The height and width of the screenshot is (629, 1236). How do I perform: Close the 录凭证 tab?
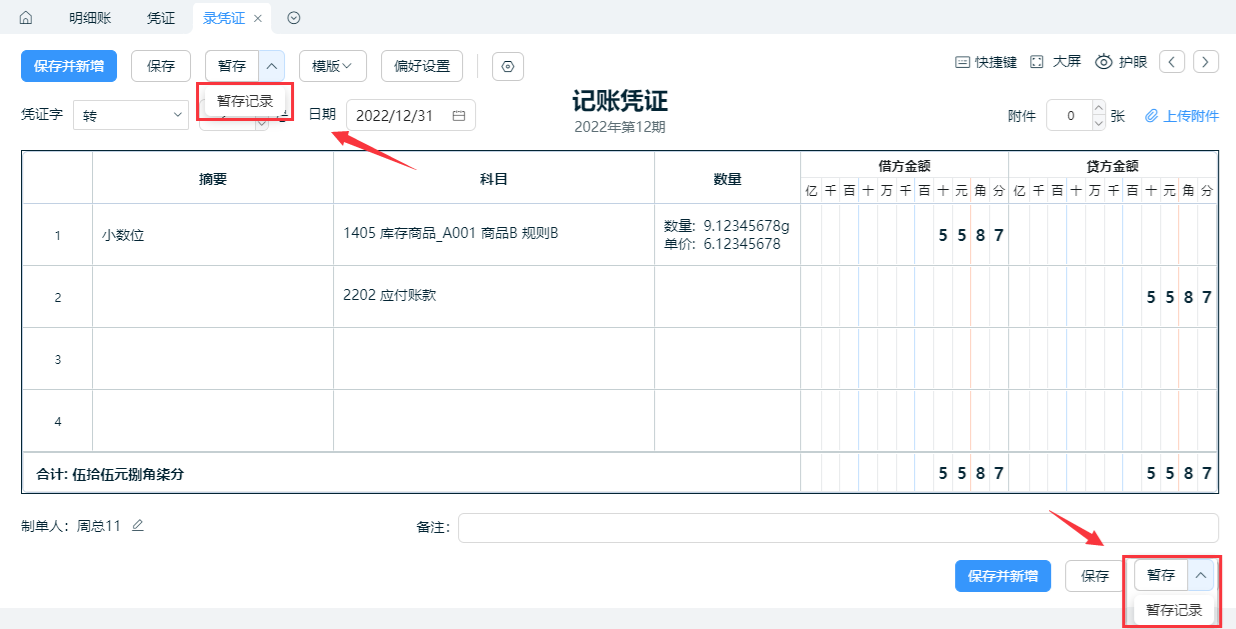(x=258, y=18)
